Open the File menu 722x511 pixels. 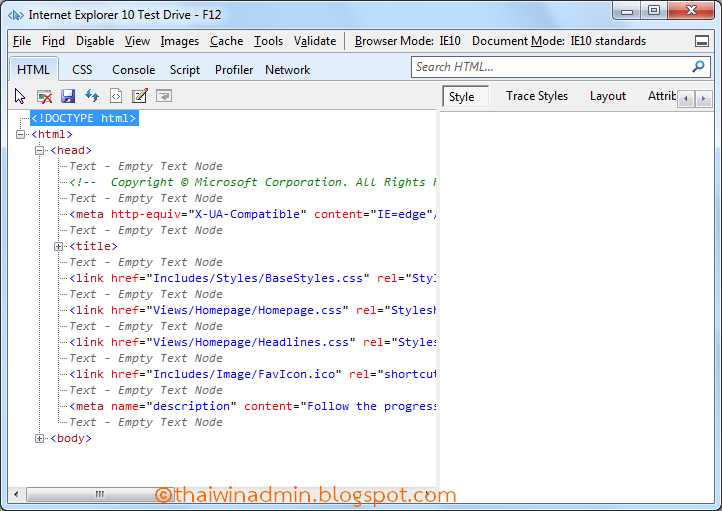coord(22,41)
